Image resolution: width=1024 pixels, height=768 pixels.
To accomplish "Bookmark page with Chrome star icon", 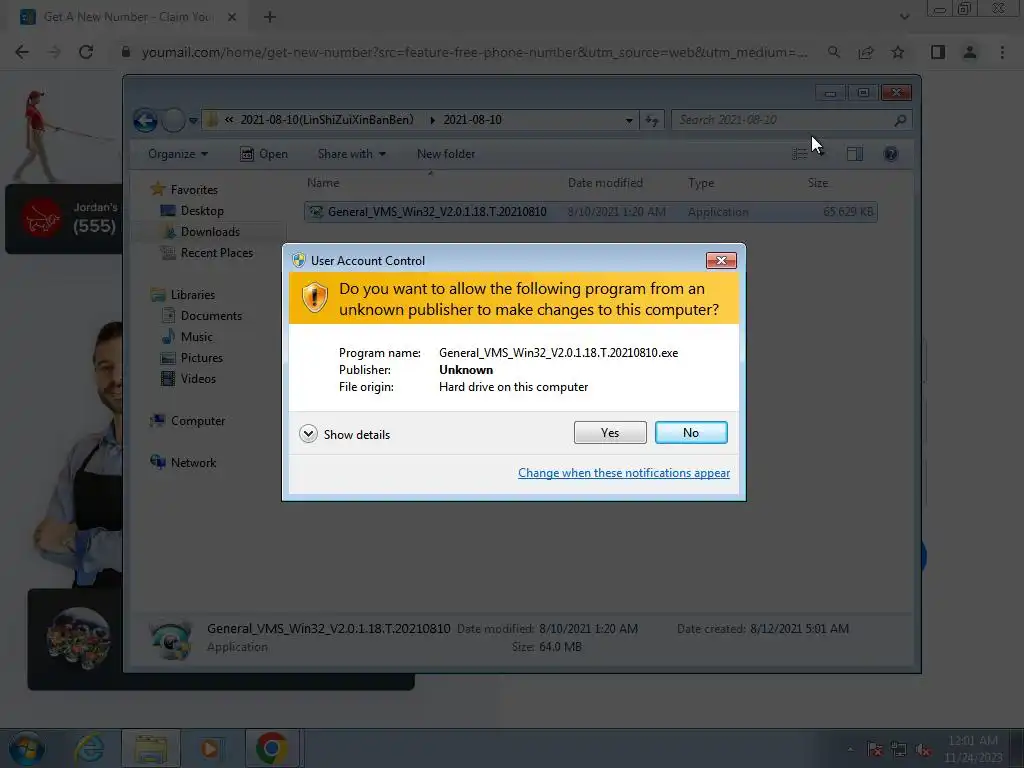I will pos(898,52).
